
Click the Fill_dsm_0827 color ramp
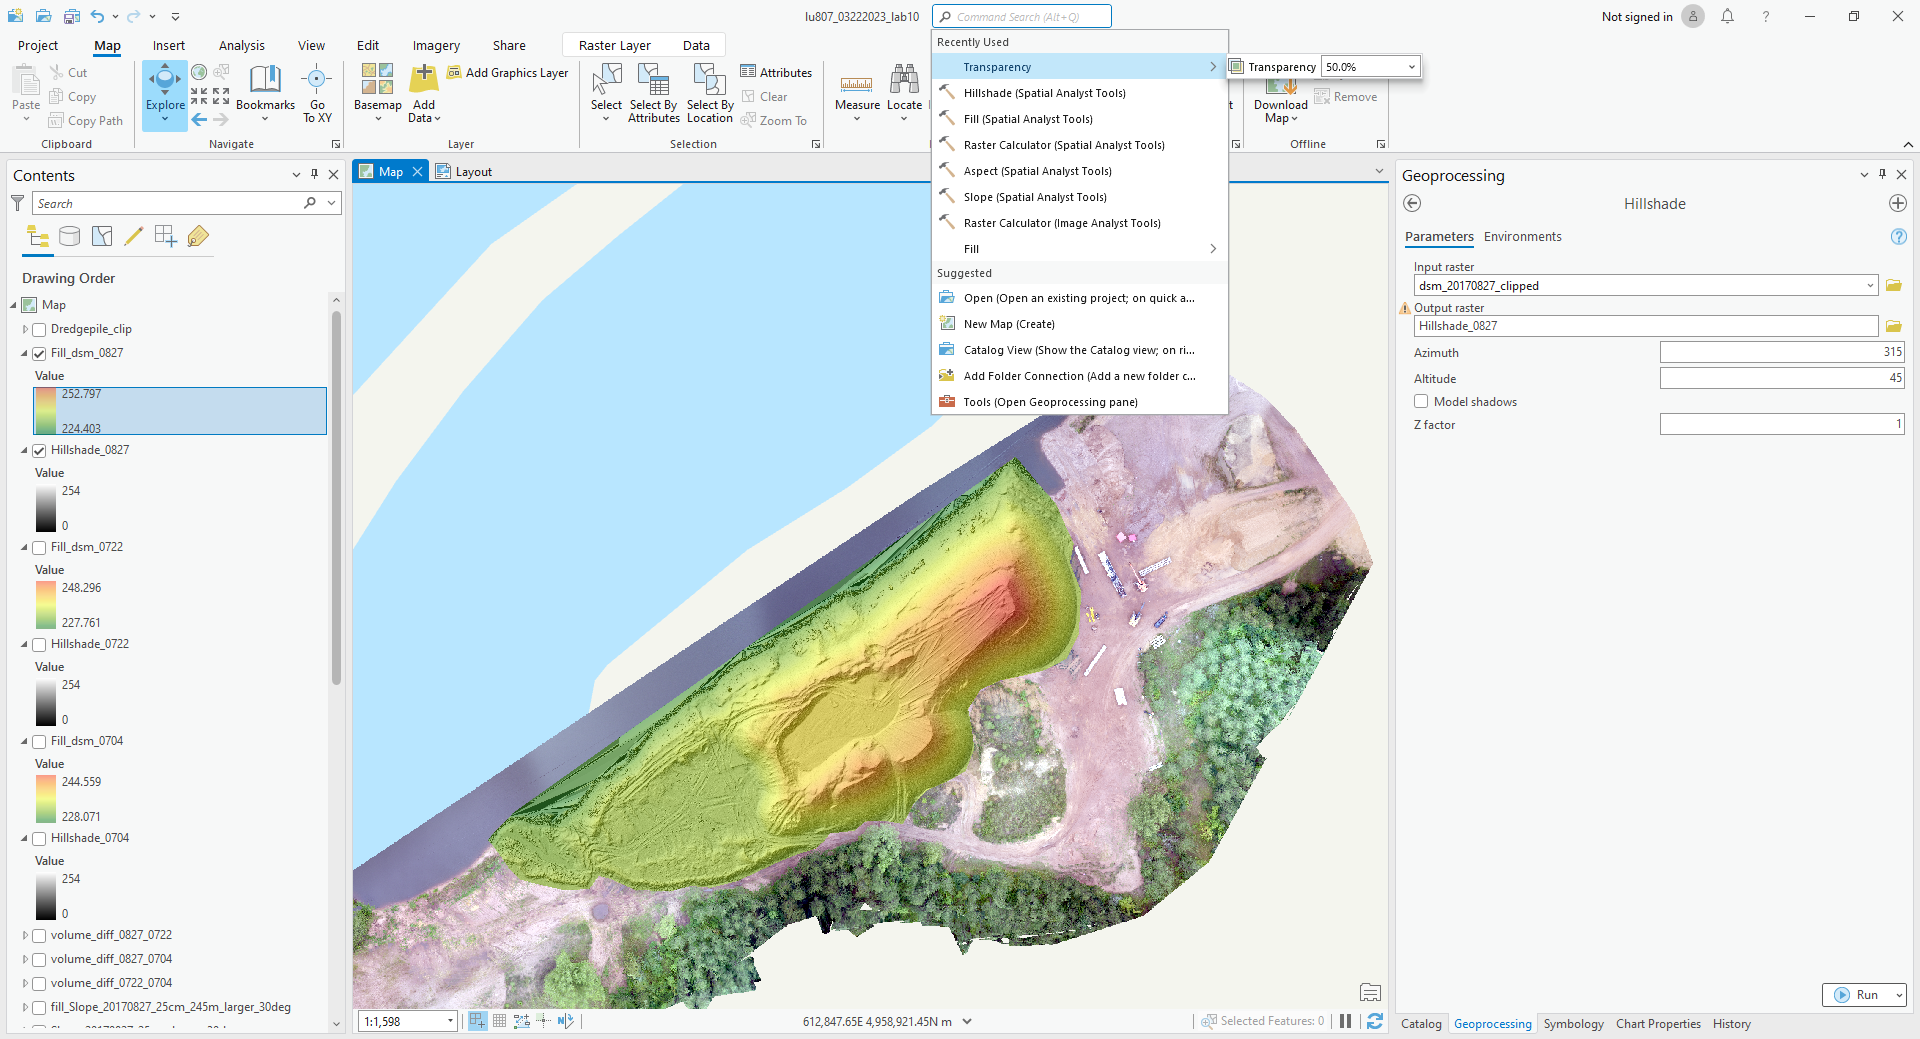46,411
